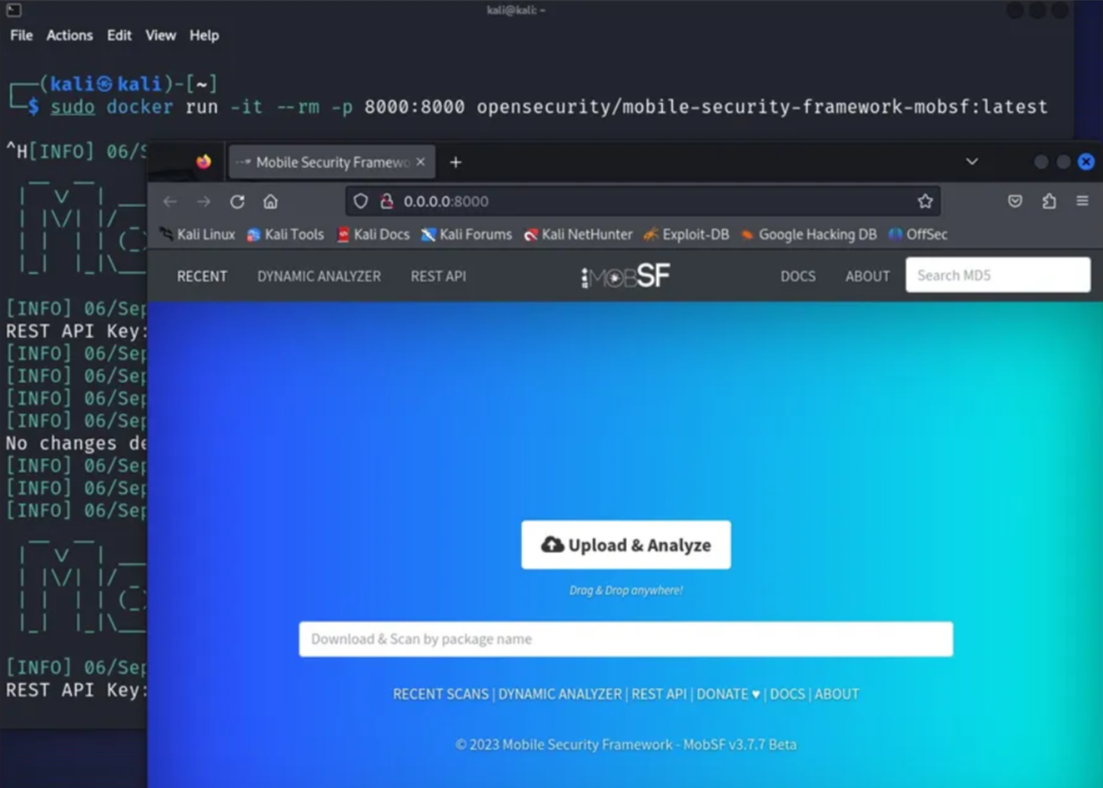1103x788 pixels.
Task: Click the Firefox home icon
Action: 270,201
